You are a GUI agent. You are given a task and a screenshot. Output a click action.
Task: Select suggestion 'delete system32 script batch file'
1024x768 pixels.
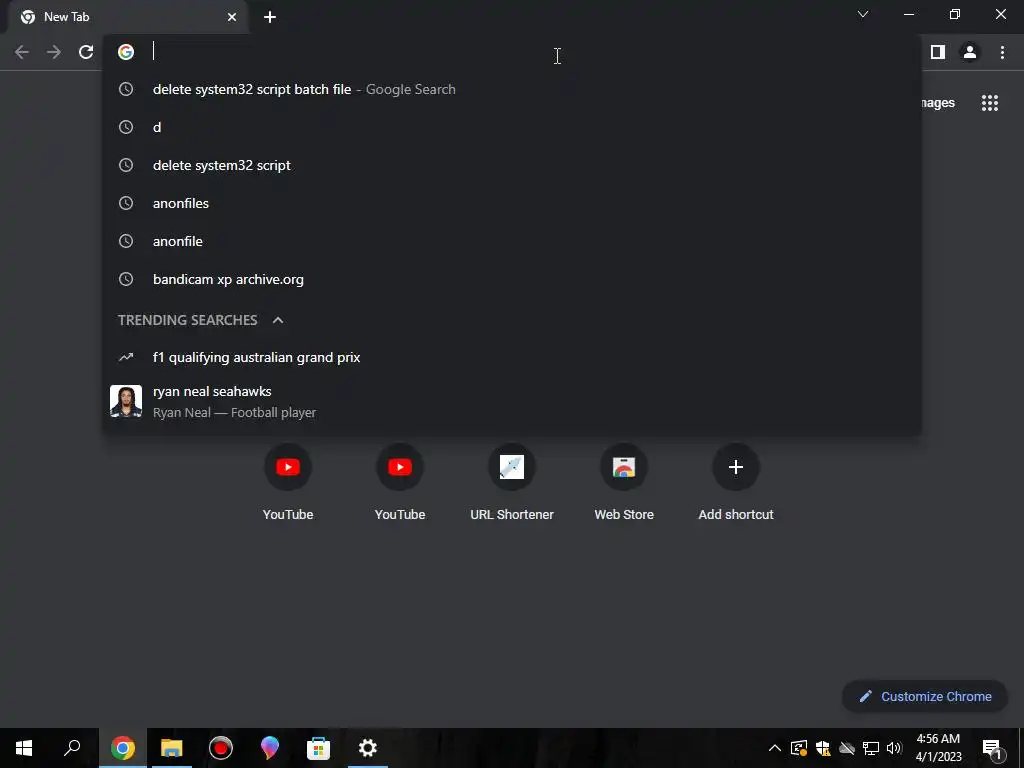click(512, 89)
